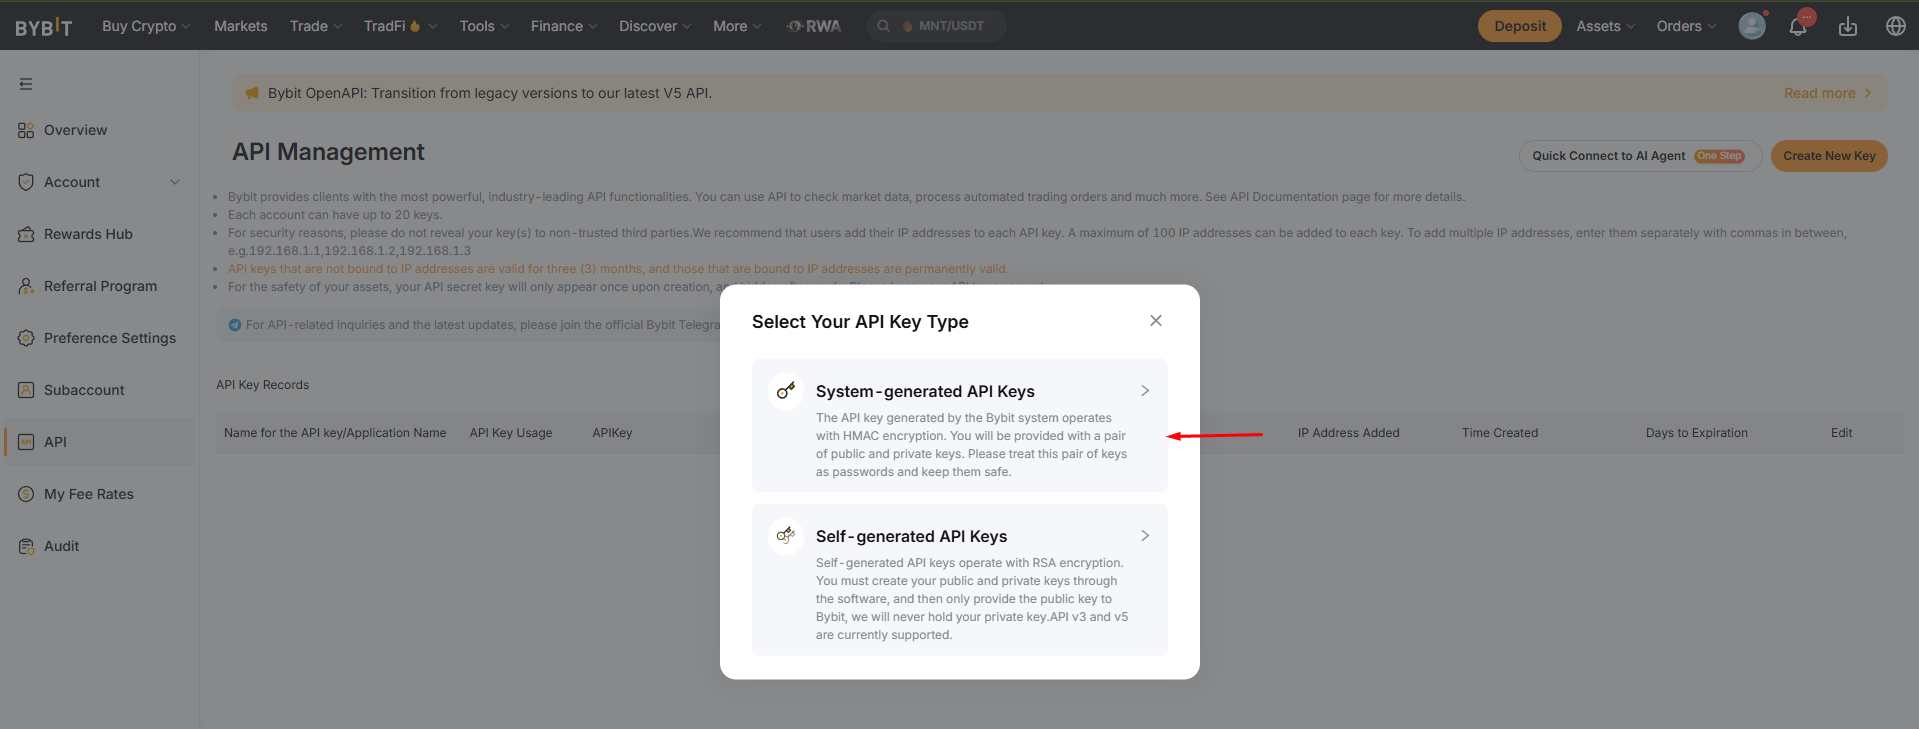Click the Rewards Hub gift icon
1919x729 pixels.
tap(26, 234)
